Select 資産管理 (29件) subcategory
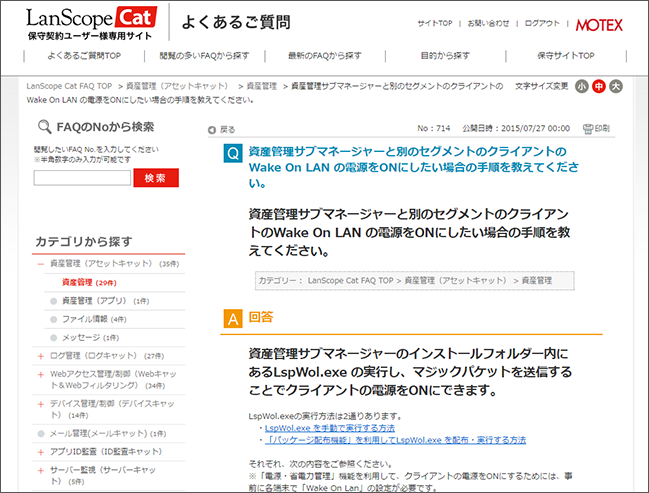The image size is (649, 493). pyautogui.click(x=89, y=283)
